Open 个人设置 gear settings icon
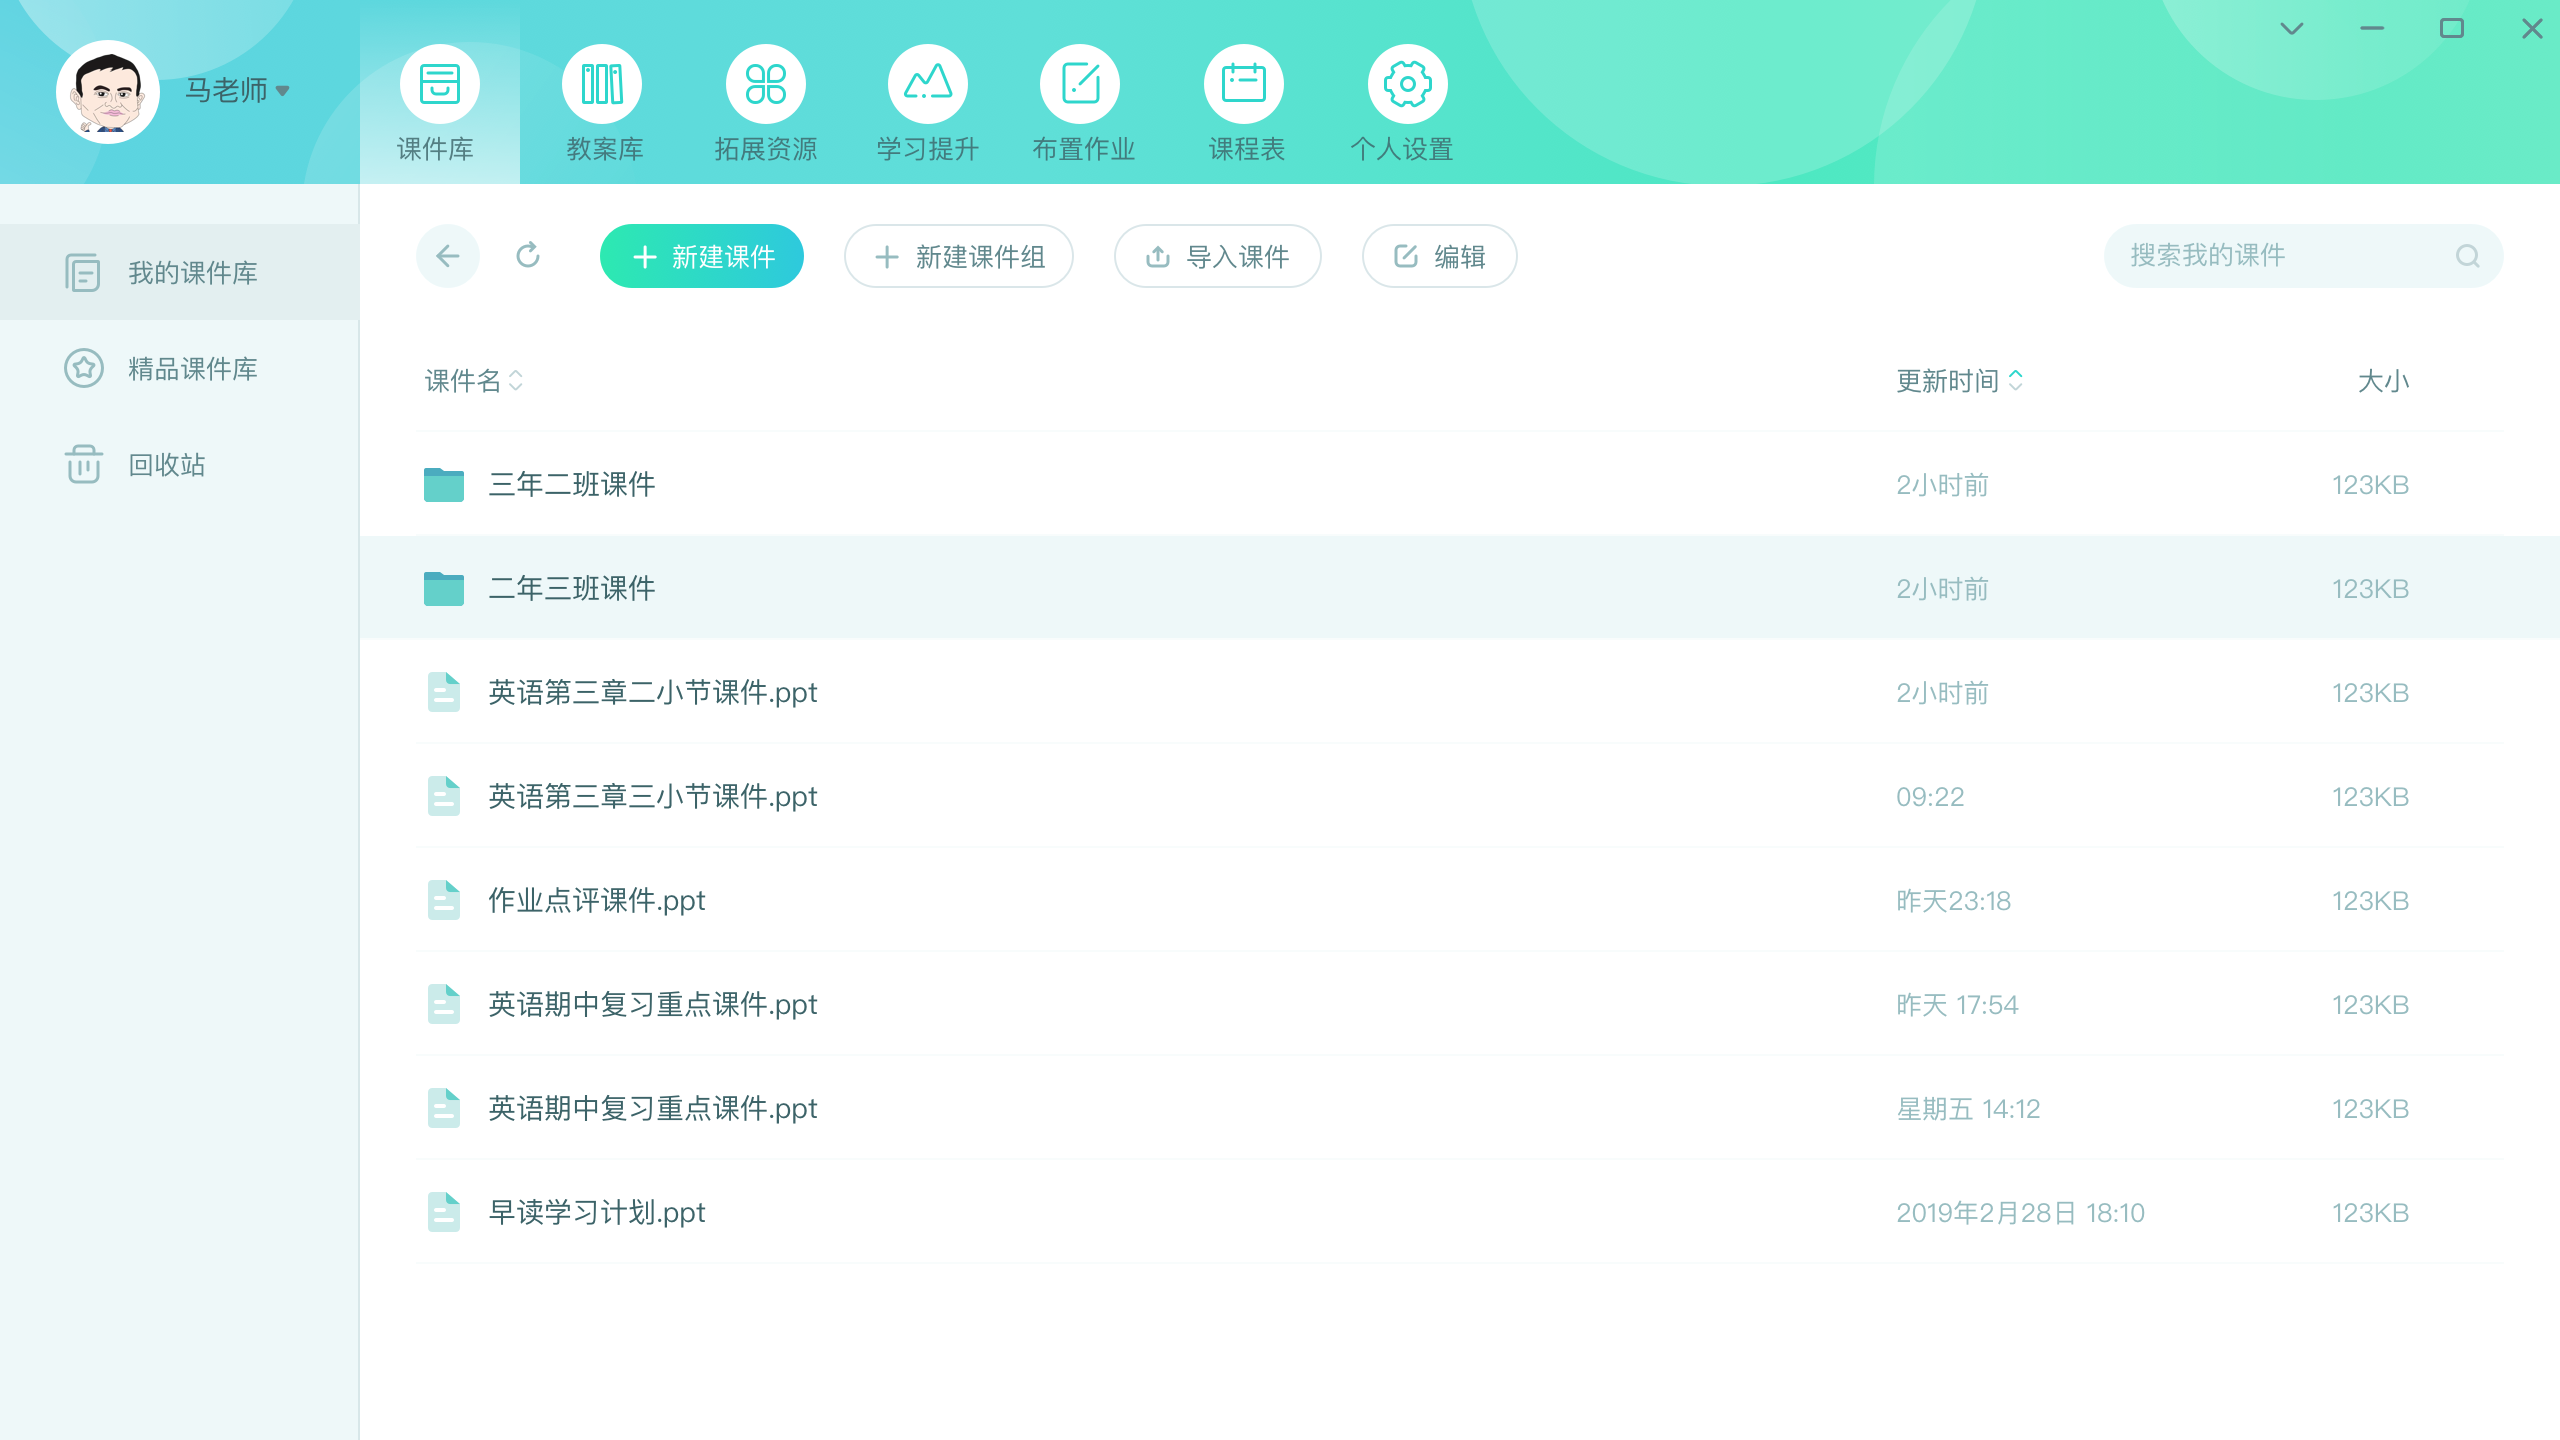This screenshot has width=2560, height=1440. (x=1407, y=85)
